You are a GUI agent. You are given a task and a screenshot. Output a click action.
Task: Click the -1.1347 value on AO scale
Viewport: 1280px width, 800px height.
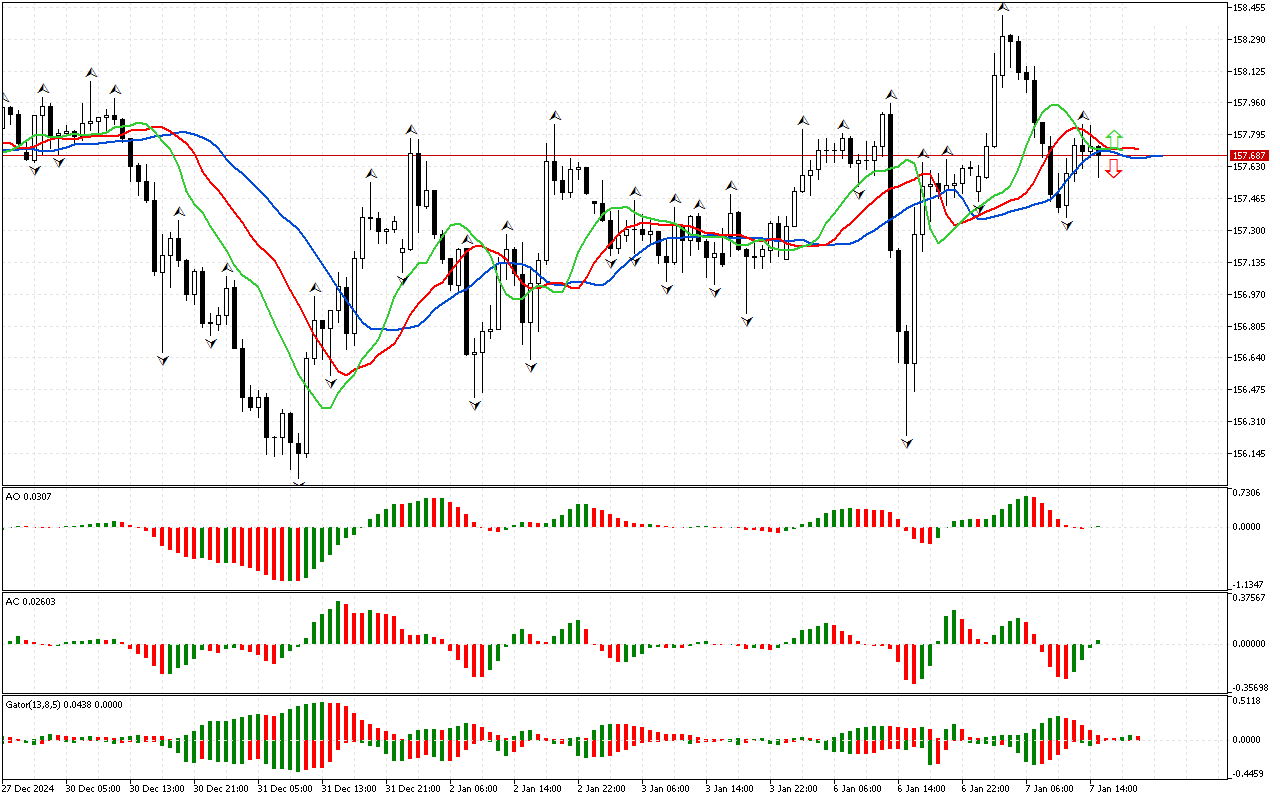pos(1246,585)
